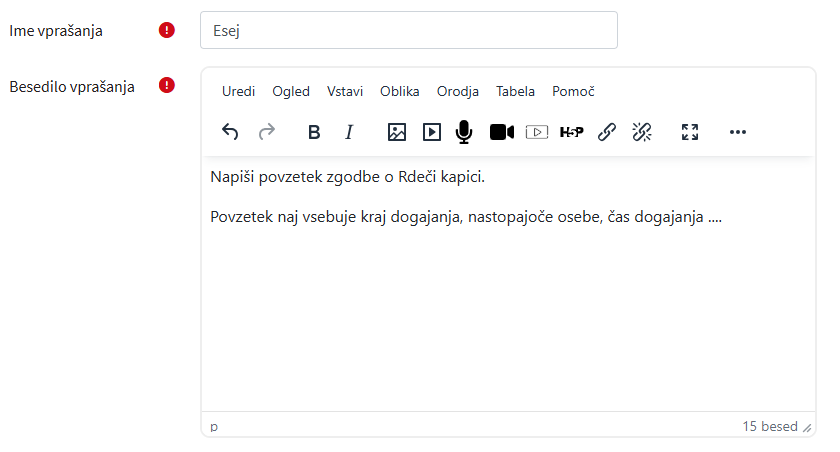Toggle bold text formatting
840x452 pixels.
coord(314,132)
